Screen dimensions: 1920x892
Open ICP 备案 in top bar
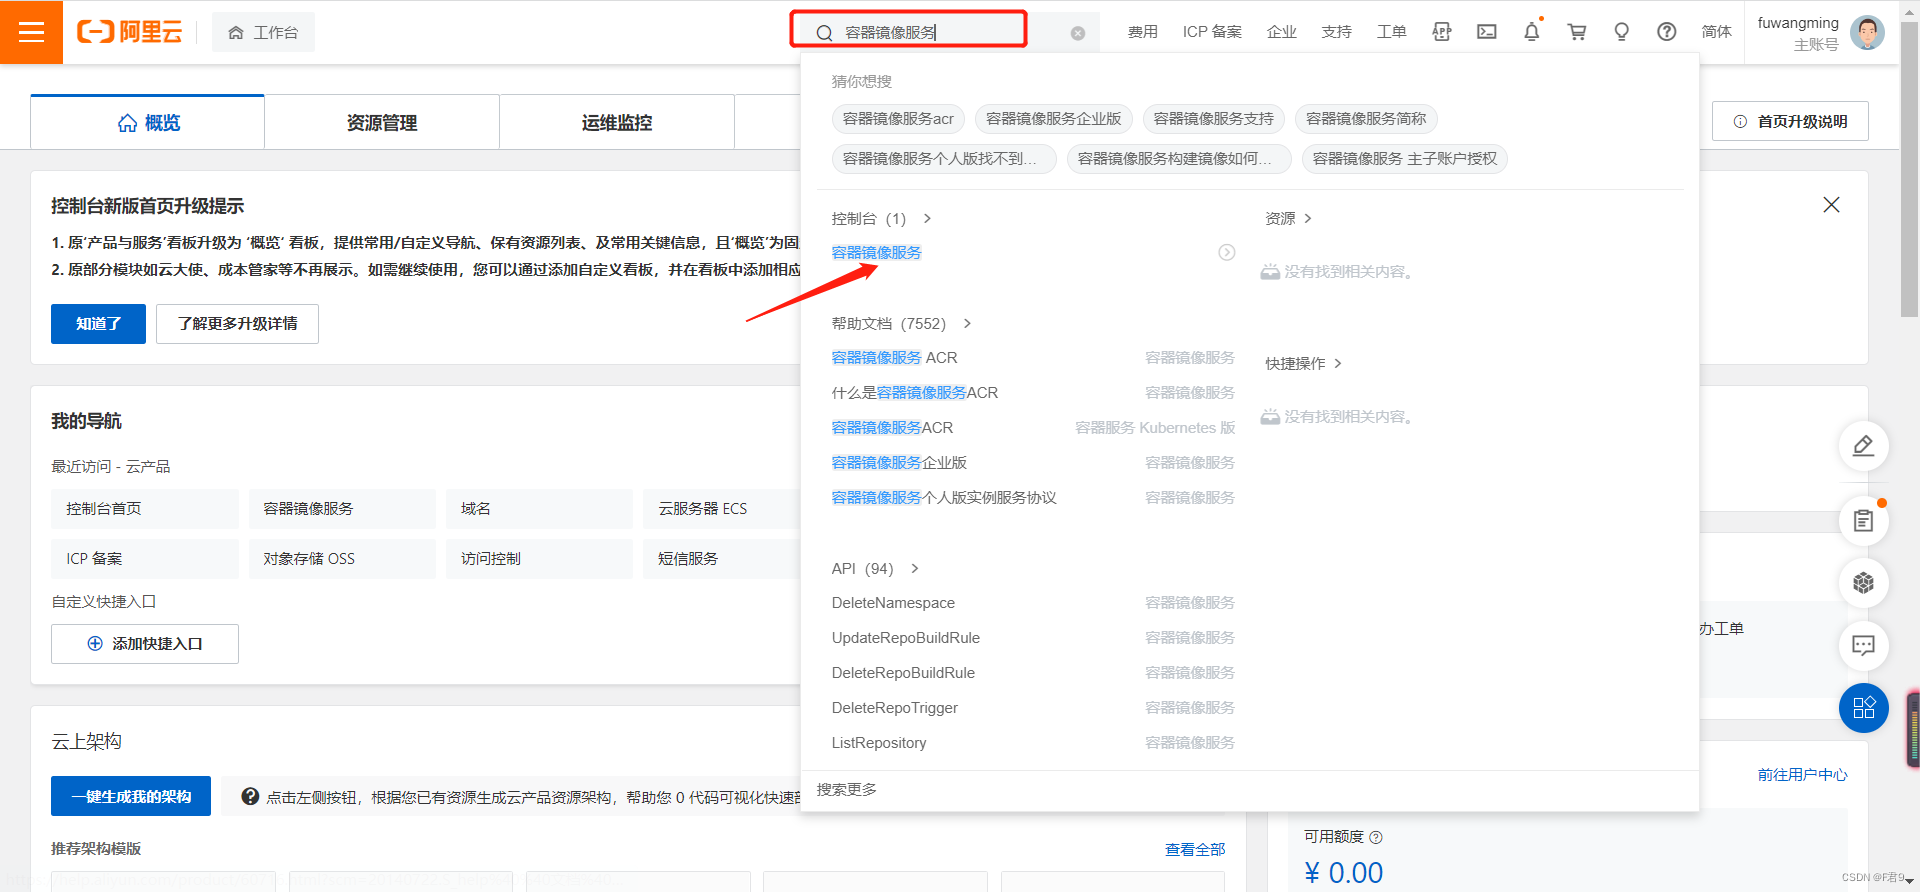1212,32
